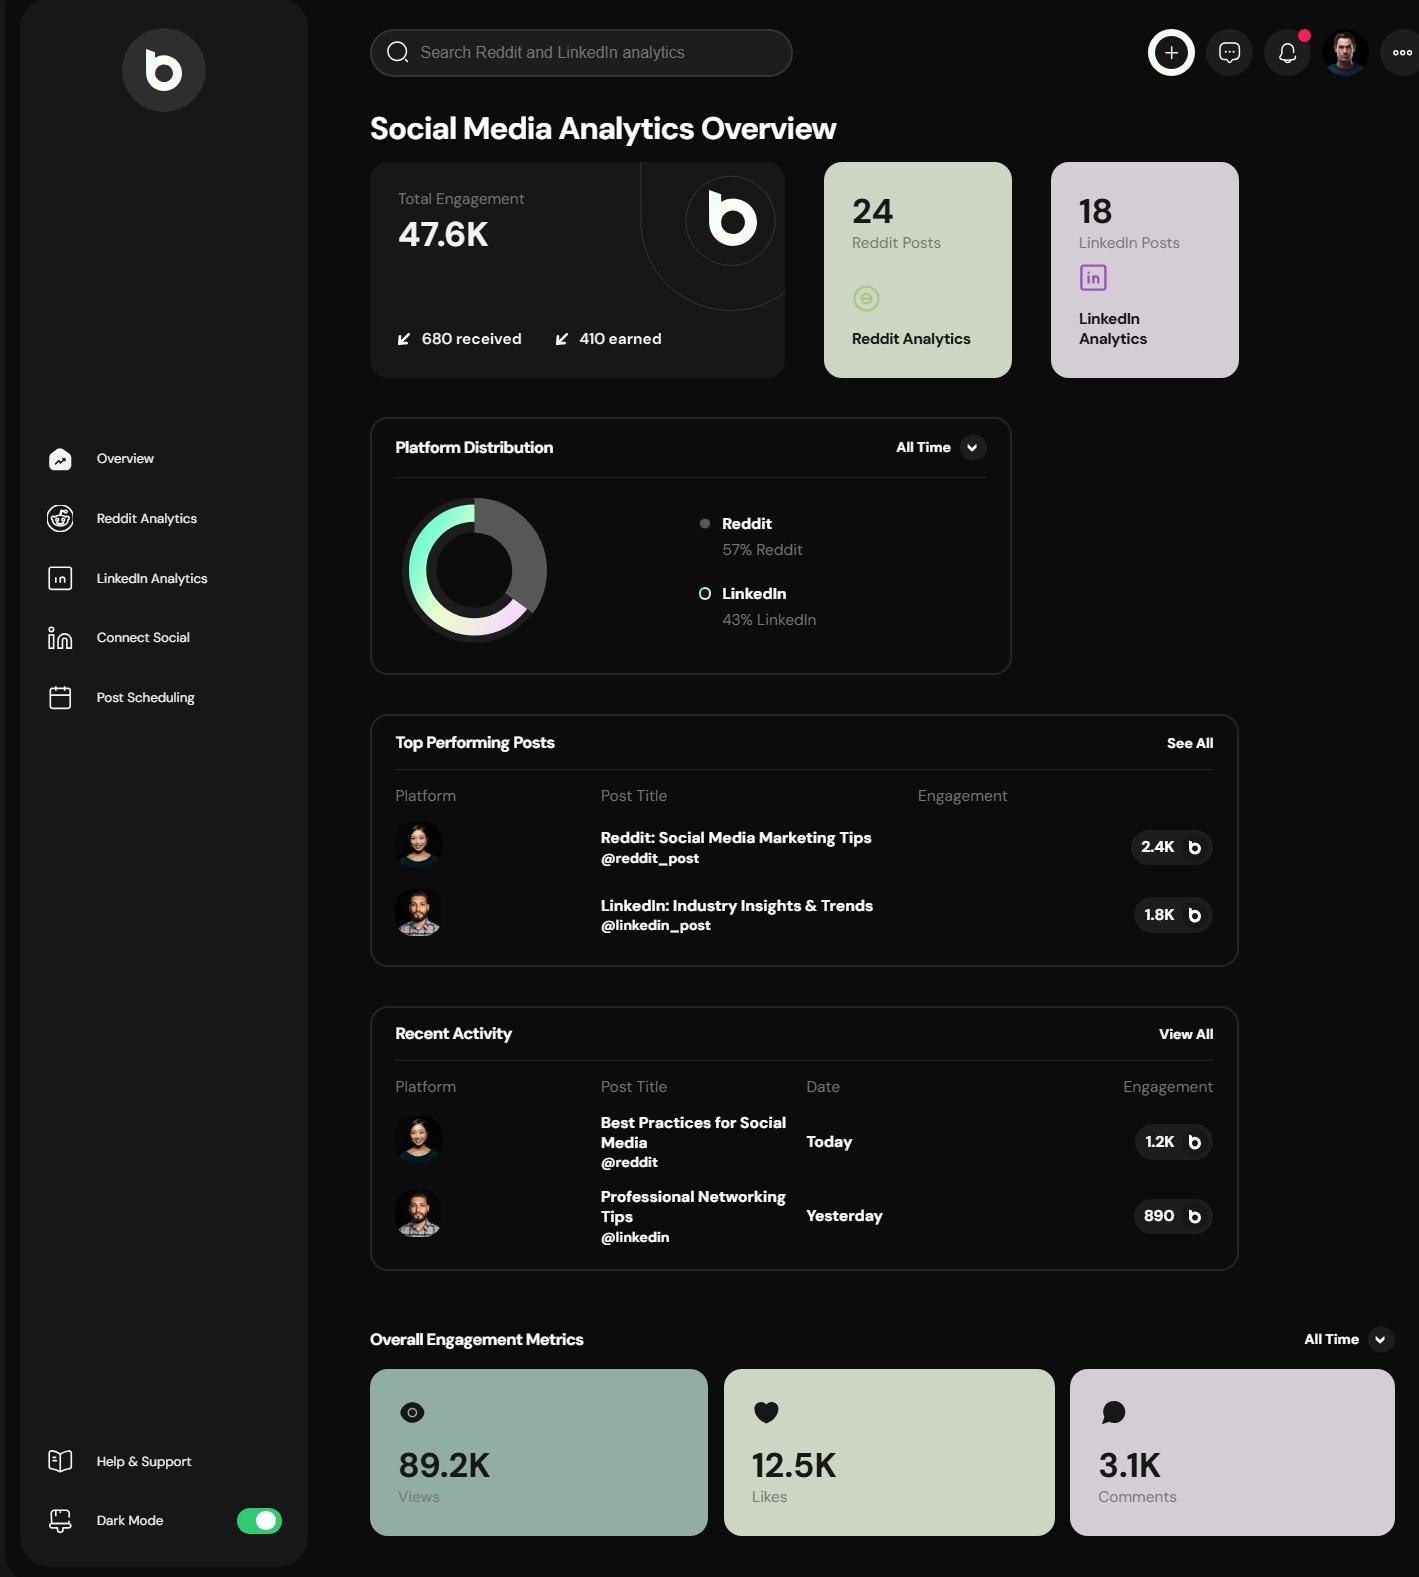Image resolution: width=1419 pixels, height=1577 pixels.
Task: Expand Overall Engagement Metrics All Time dropdown
Action: 1379,1339
